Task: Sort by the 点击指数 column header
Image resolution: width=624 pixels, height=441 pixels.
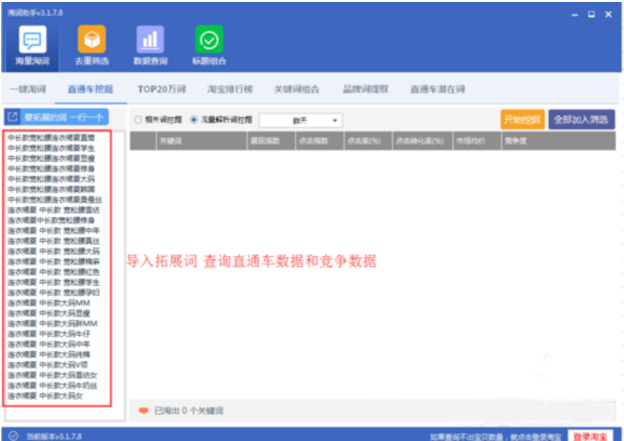Action: pos(320,141)
